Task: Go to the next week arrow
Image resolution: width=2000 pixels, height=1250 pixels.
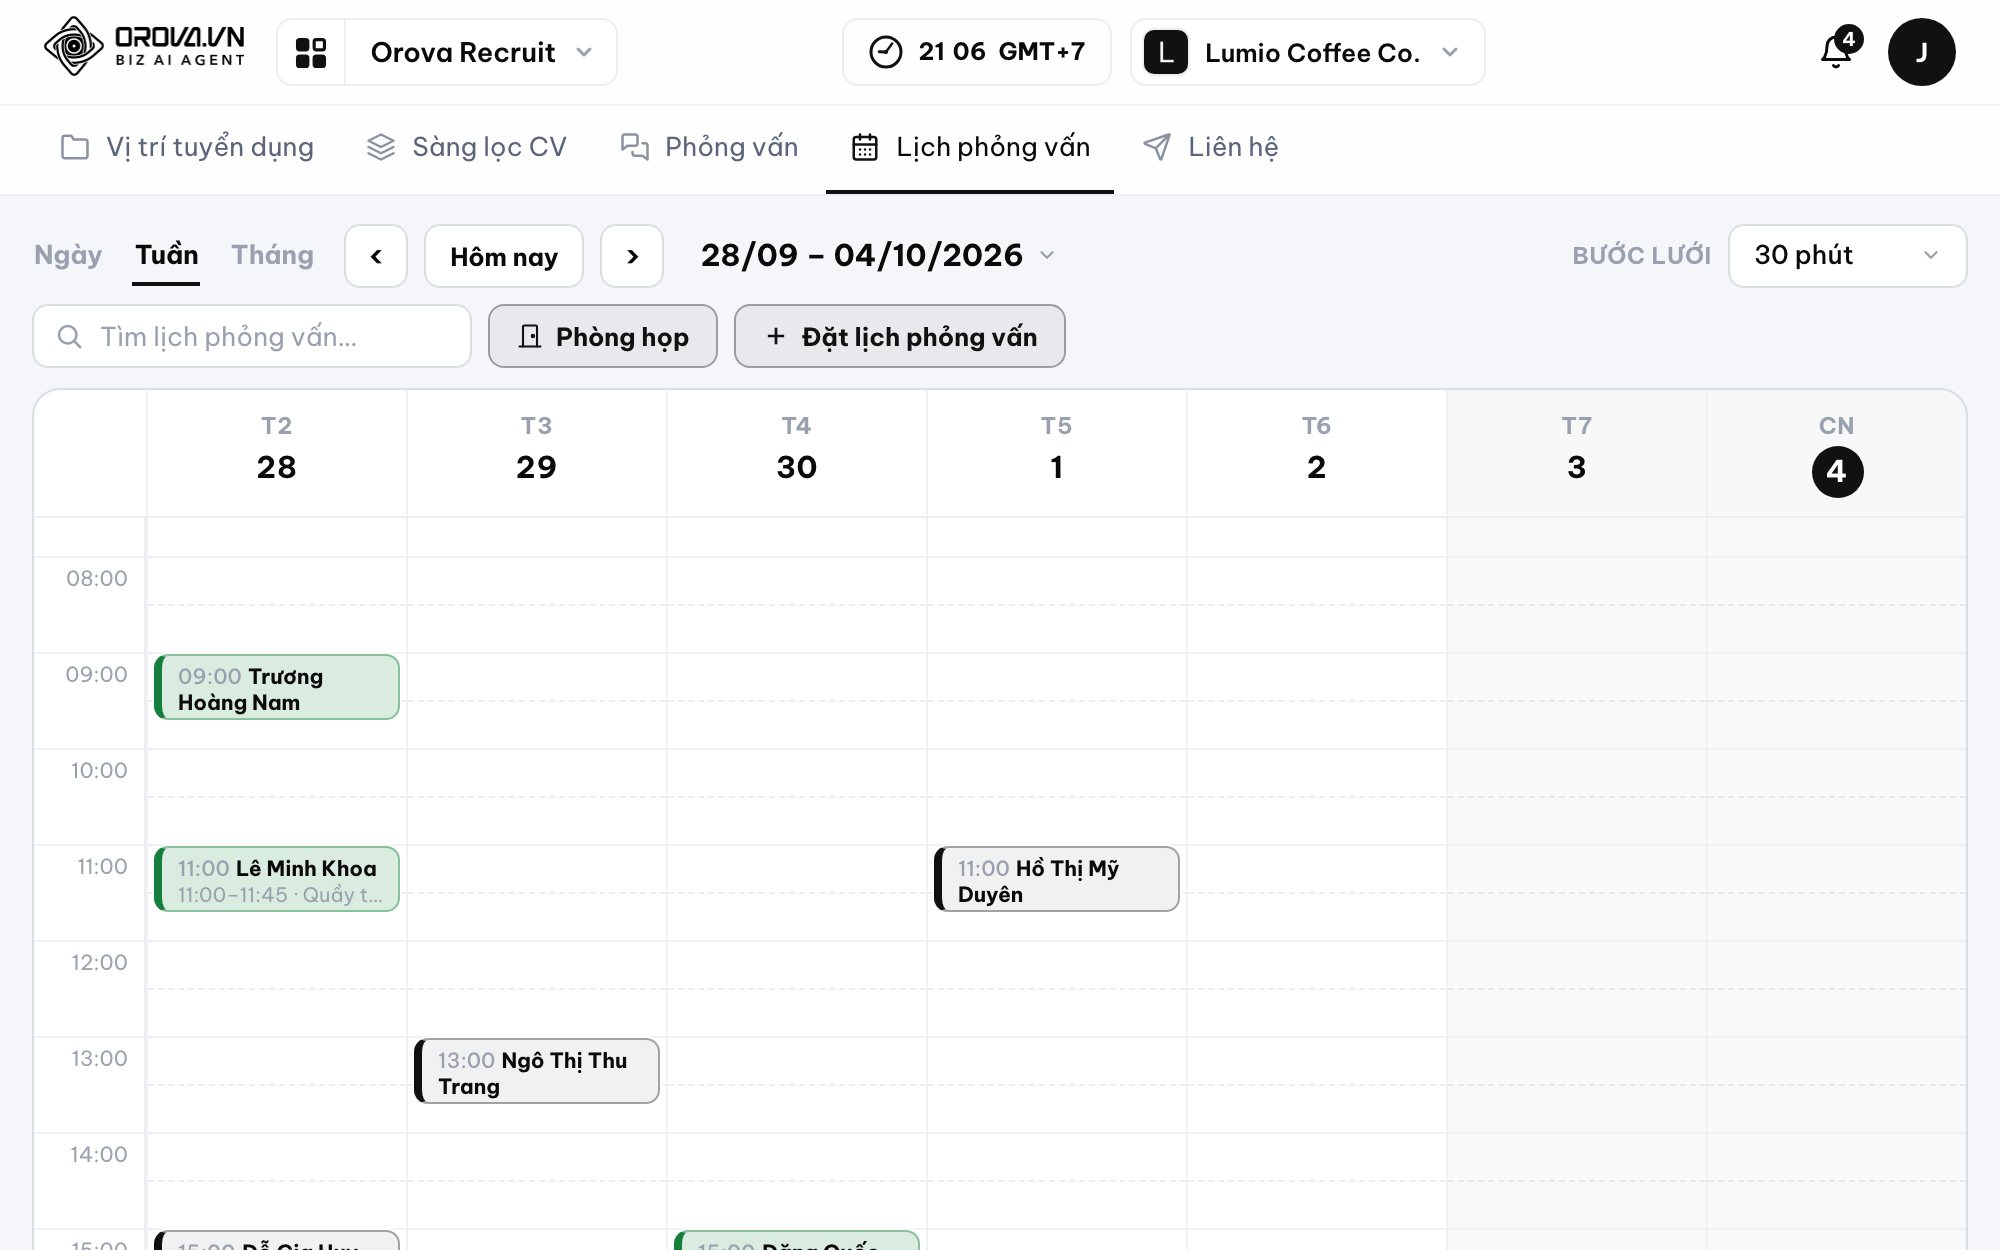Action: (x=632, y=256)
